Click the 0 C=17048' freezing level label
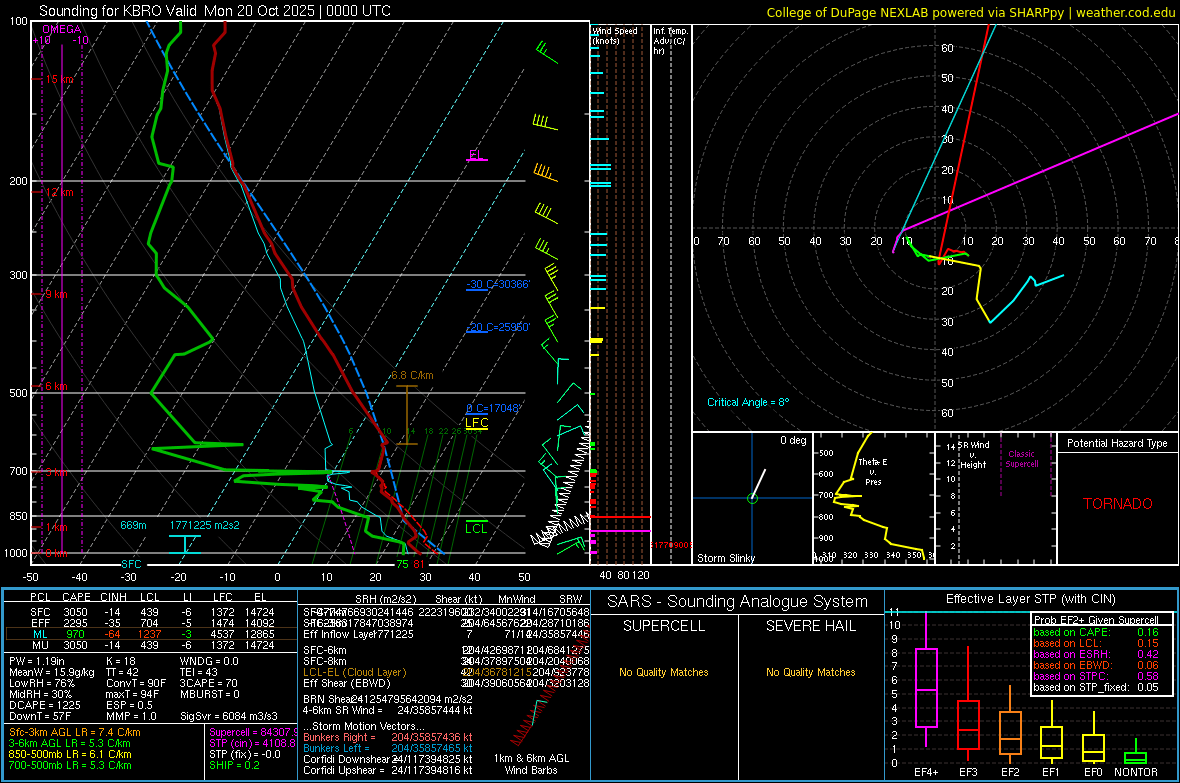The image size is (1180, 783). pos(493,408)
